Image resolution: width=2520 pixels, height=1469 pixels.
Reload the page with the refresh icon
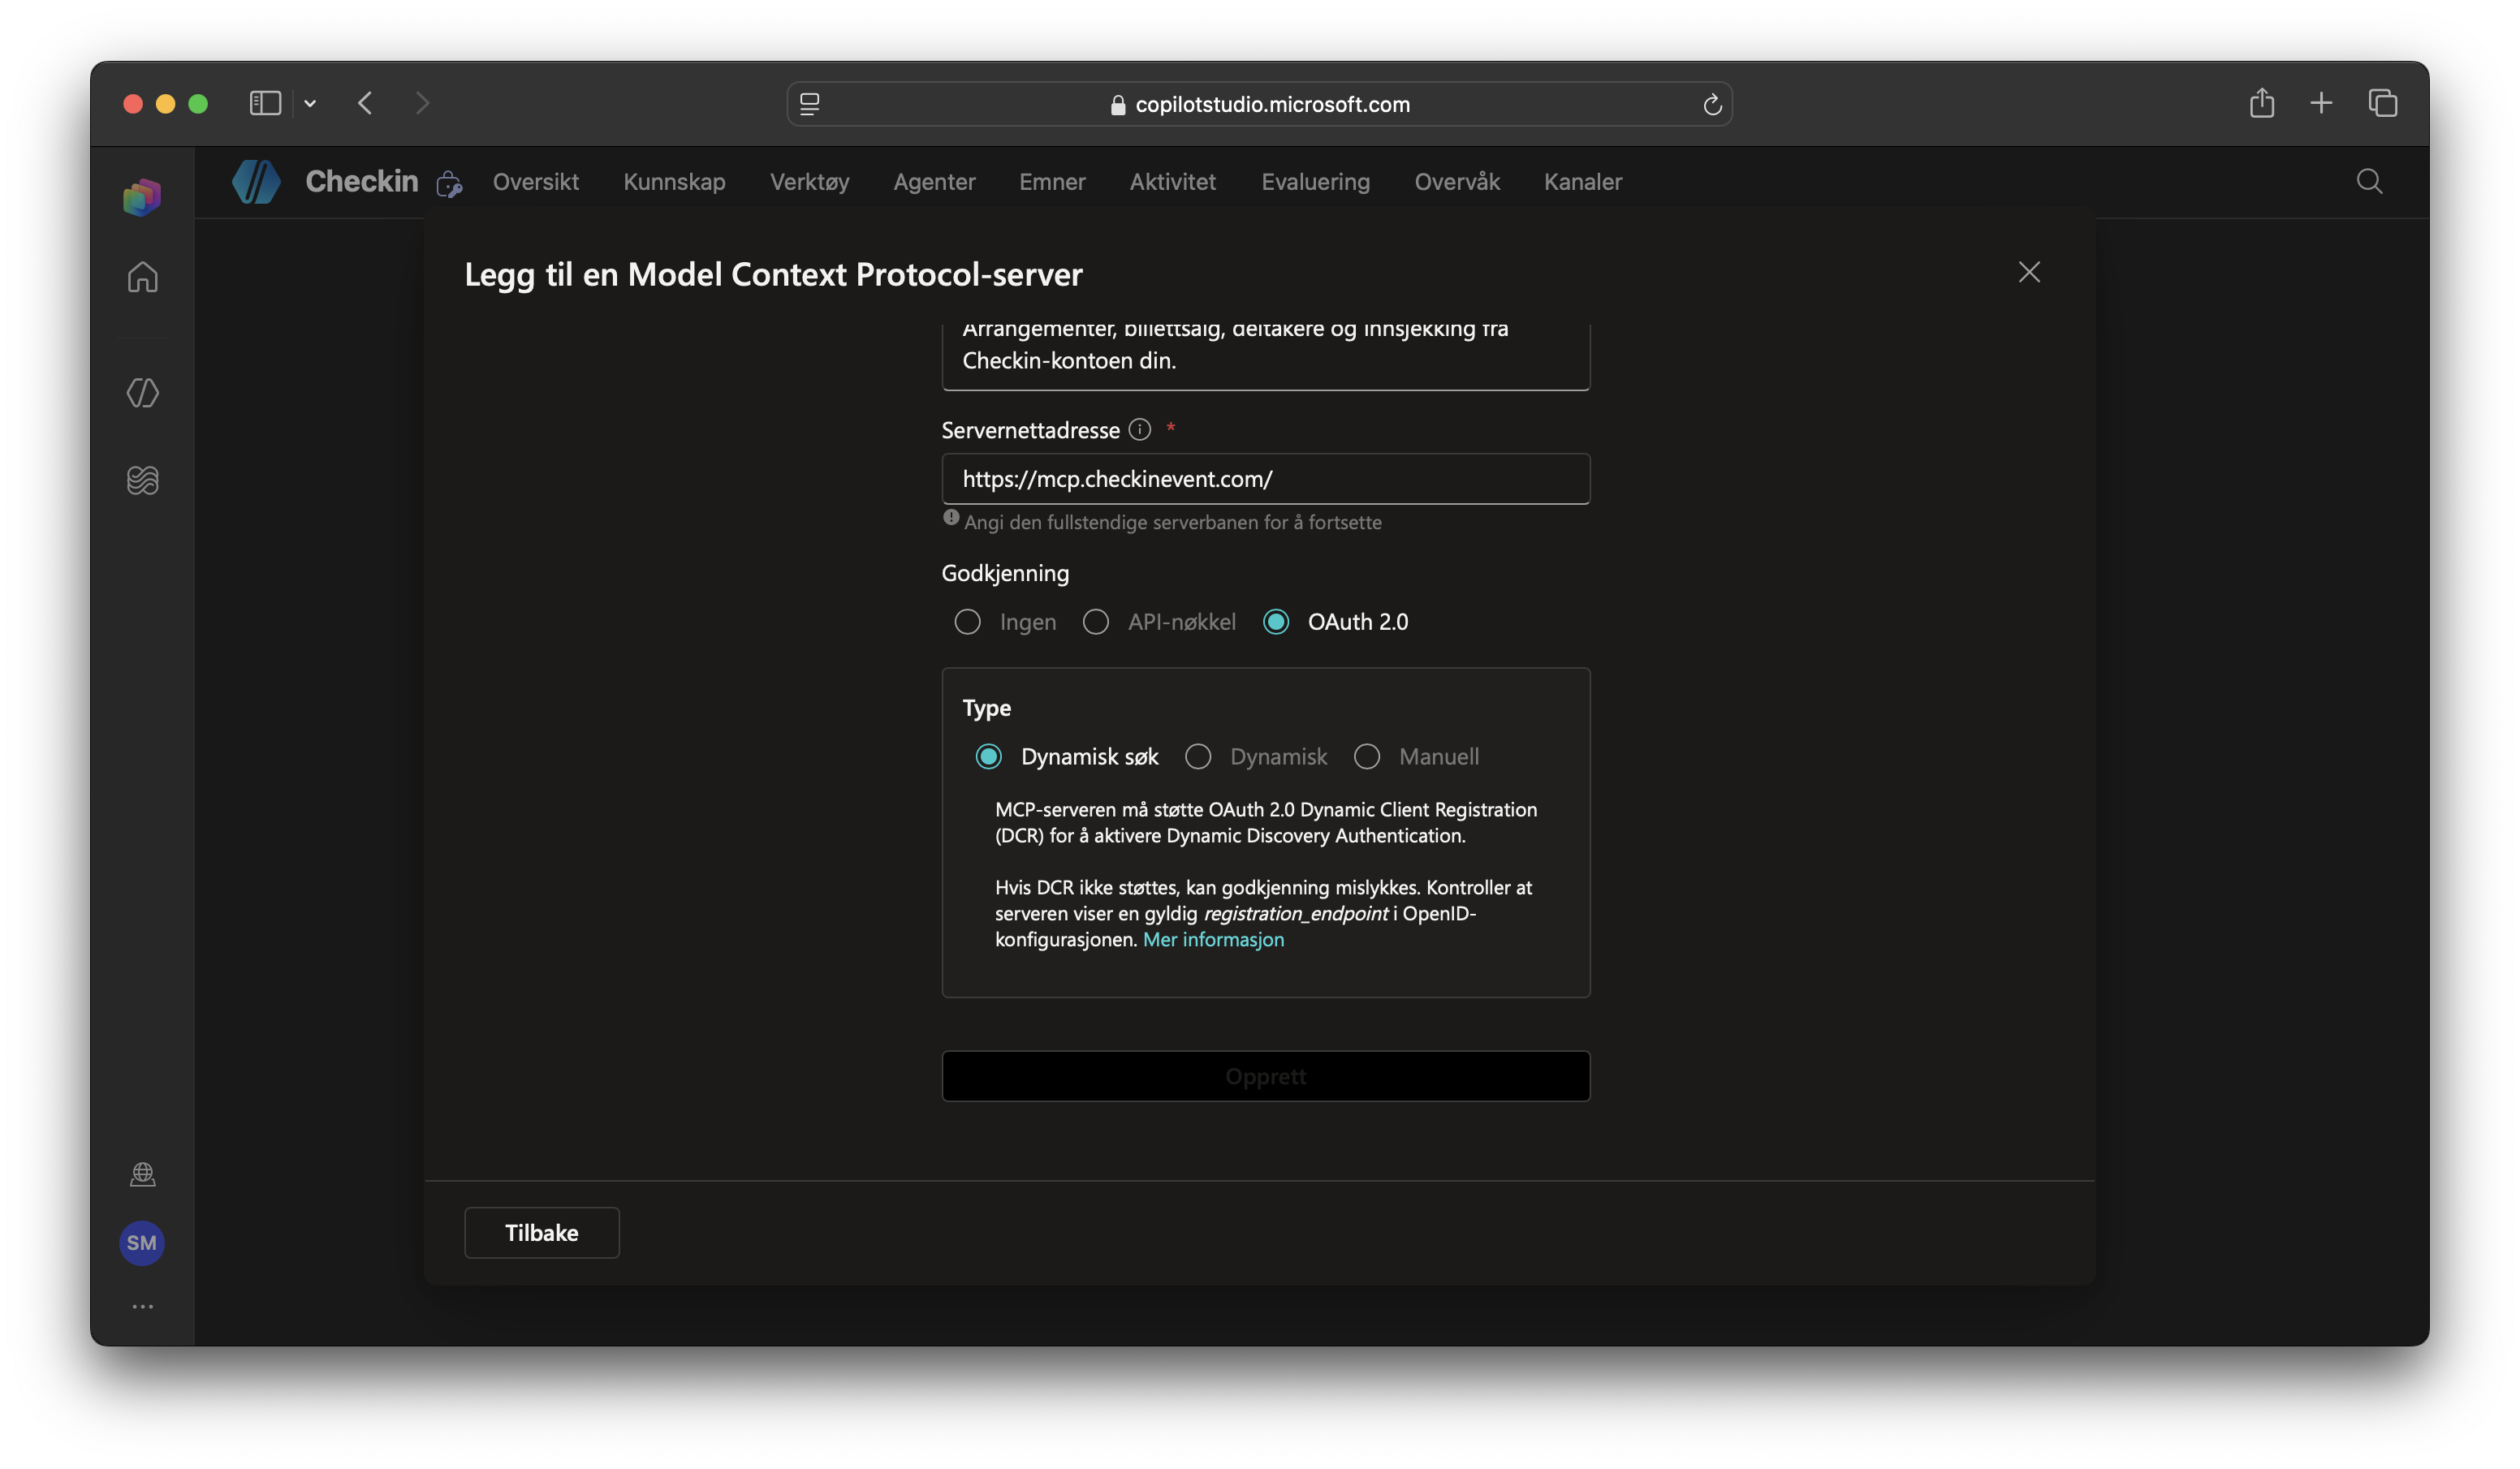(1712, 104)
